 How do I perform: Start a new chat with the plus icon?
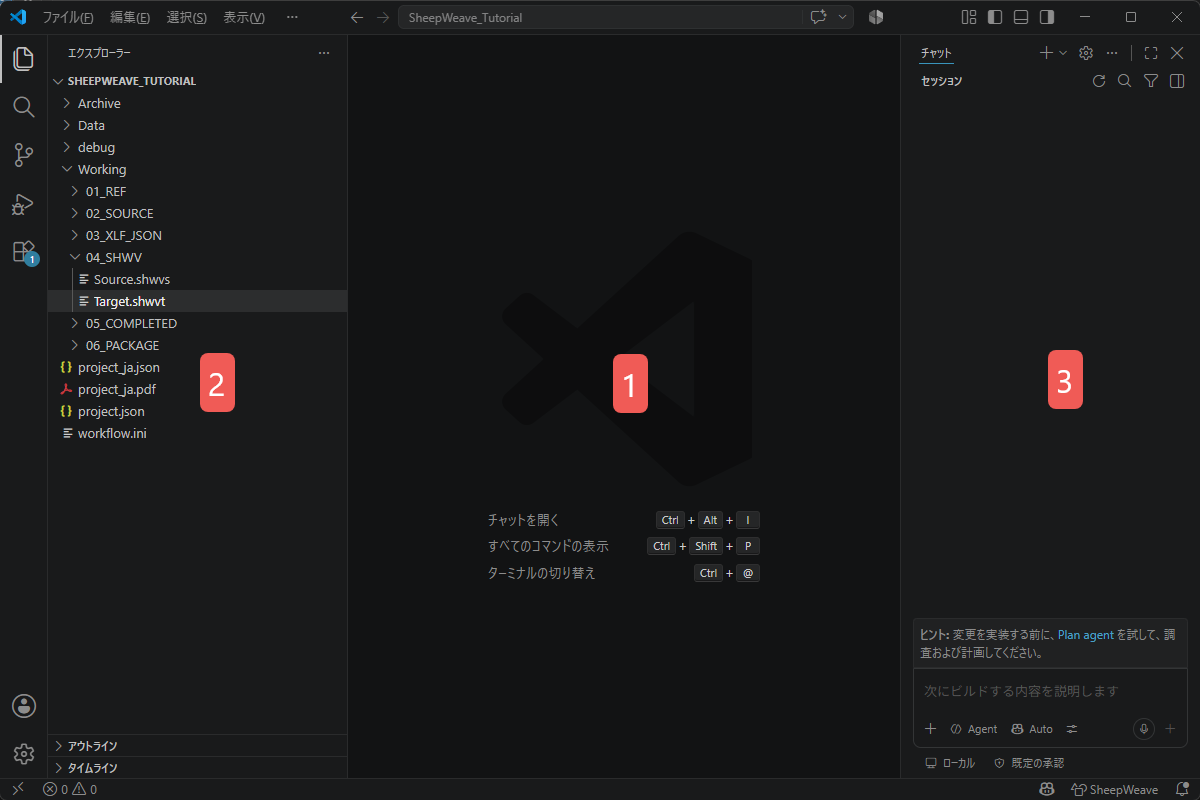pyautogui.click(x=1046, y=53)
